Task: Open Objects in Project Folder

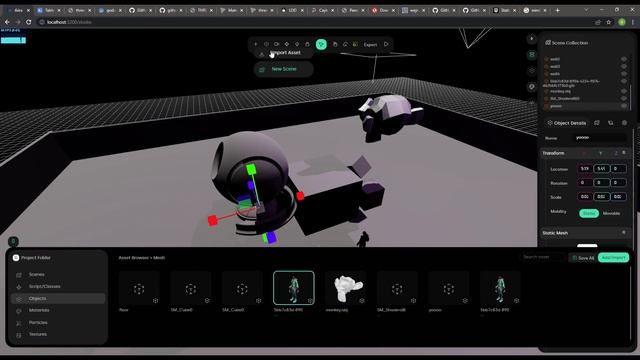Action: click(58, 299)
